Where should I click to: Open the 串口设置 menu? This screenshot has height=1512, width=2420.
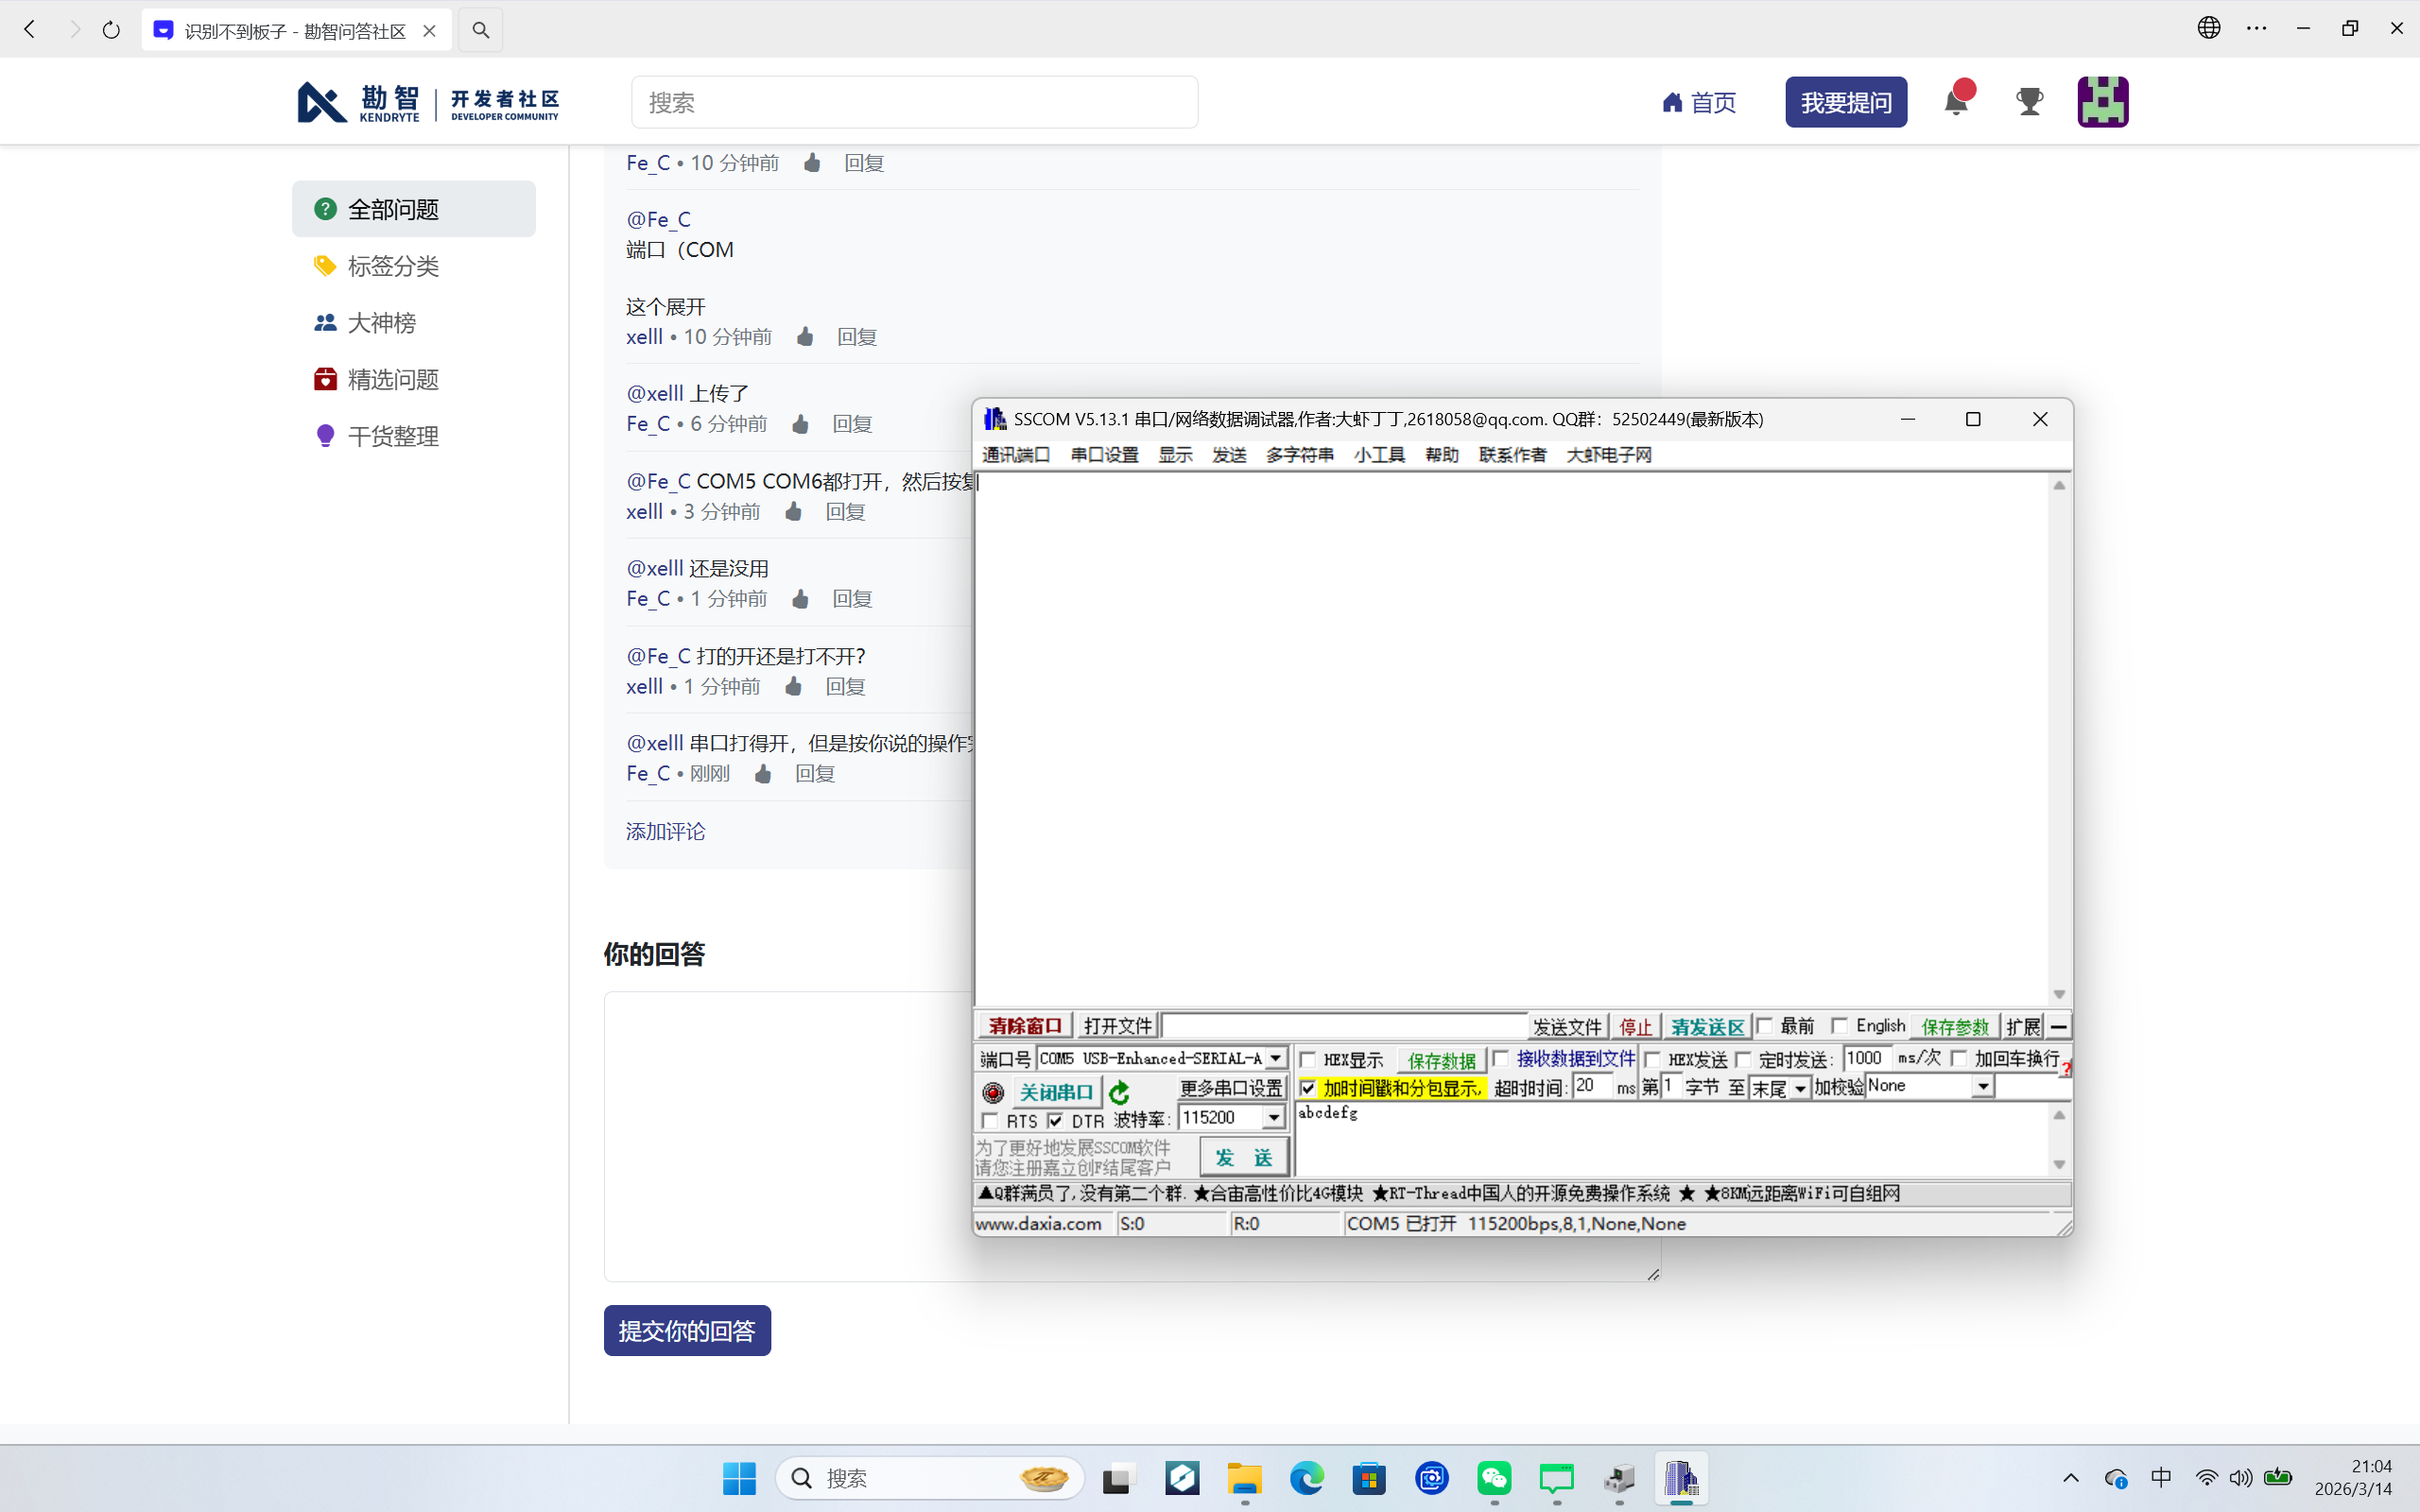pos(1104,455)
